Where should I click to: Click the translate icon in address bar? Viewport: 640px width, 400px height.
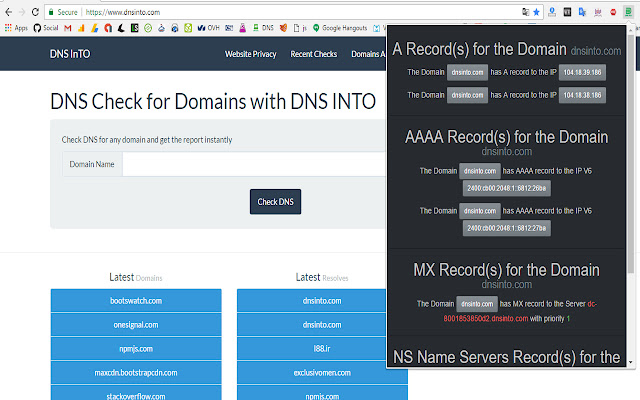(x=525, y=12)
